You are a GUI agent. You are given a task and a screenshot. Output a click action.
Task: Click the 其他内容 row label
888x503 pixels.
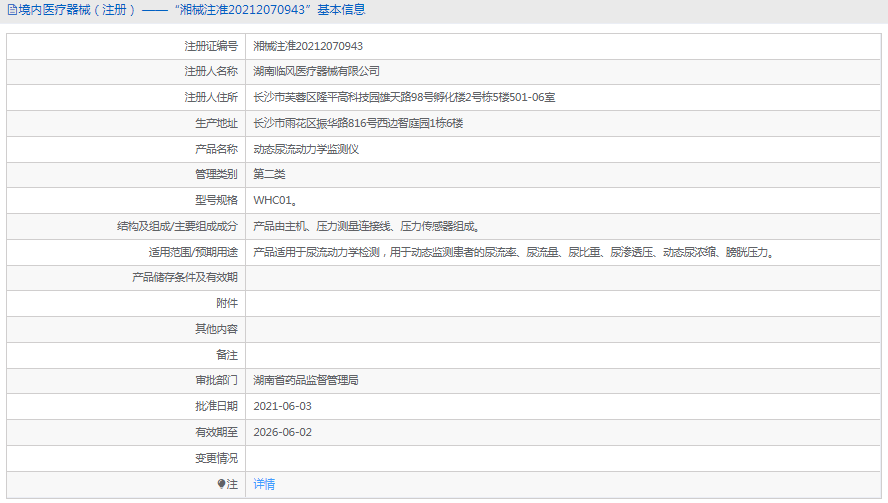pyautogui.click(x=216, y=329)
